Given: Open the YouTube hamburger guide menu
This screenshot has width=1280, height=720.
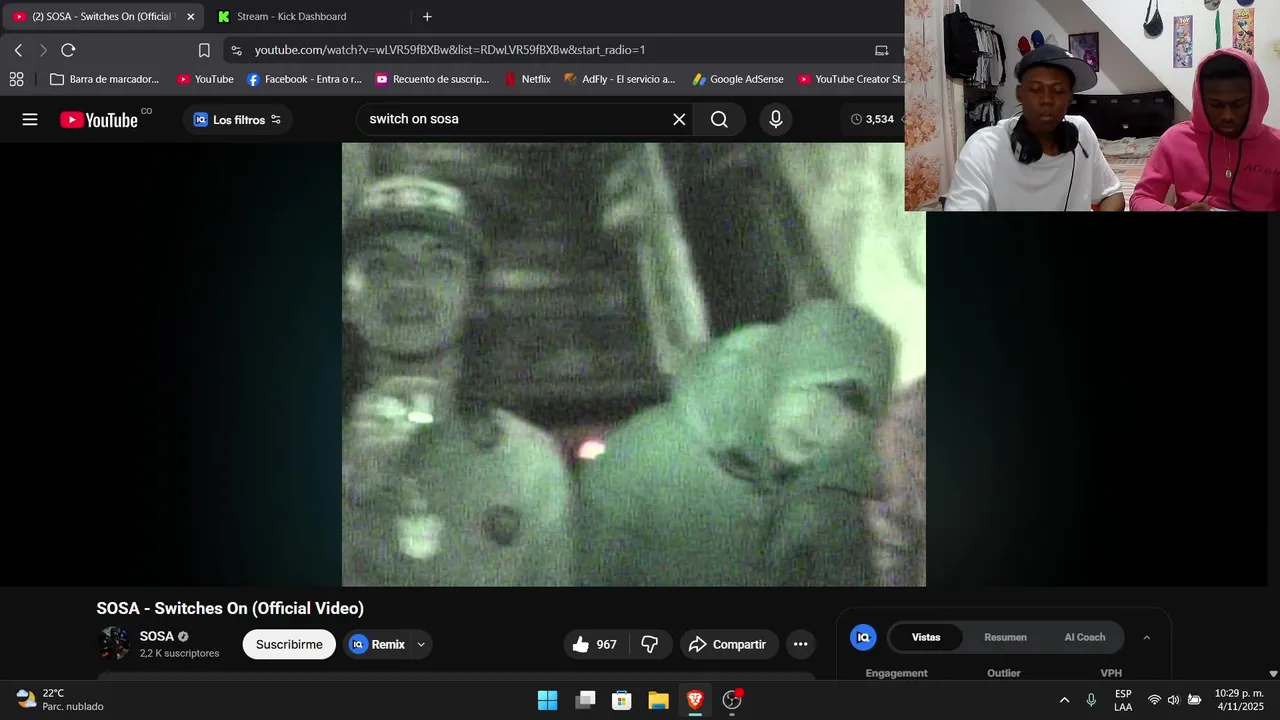Looking at the screenshot, I should [x=30, y=119].
